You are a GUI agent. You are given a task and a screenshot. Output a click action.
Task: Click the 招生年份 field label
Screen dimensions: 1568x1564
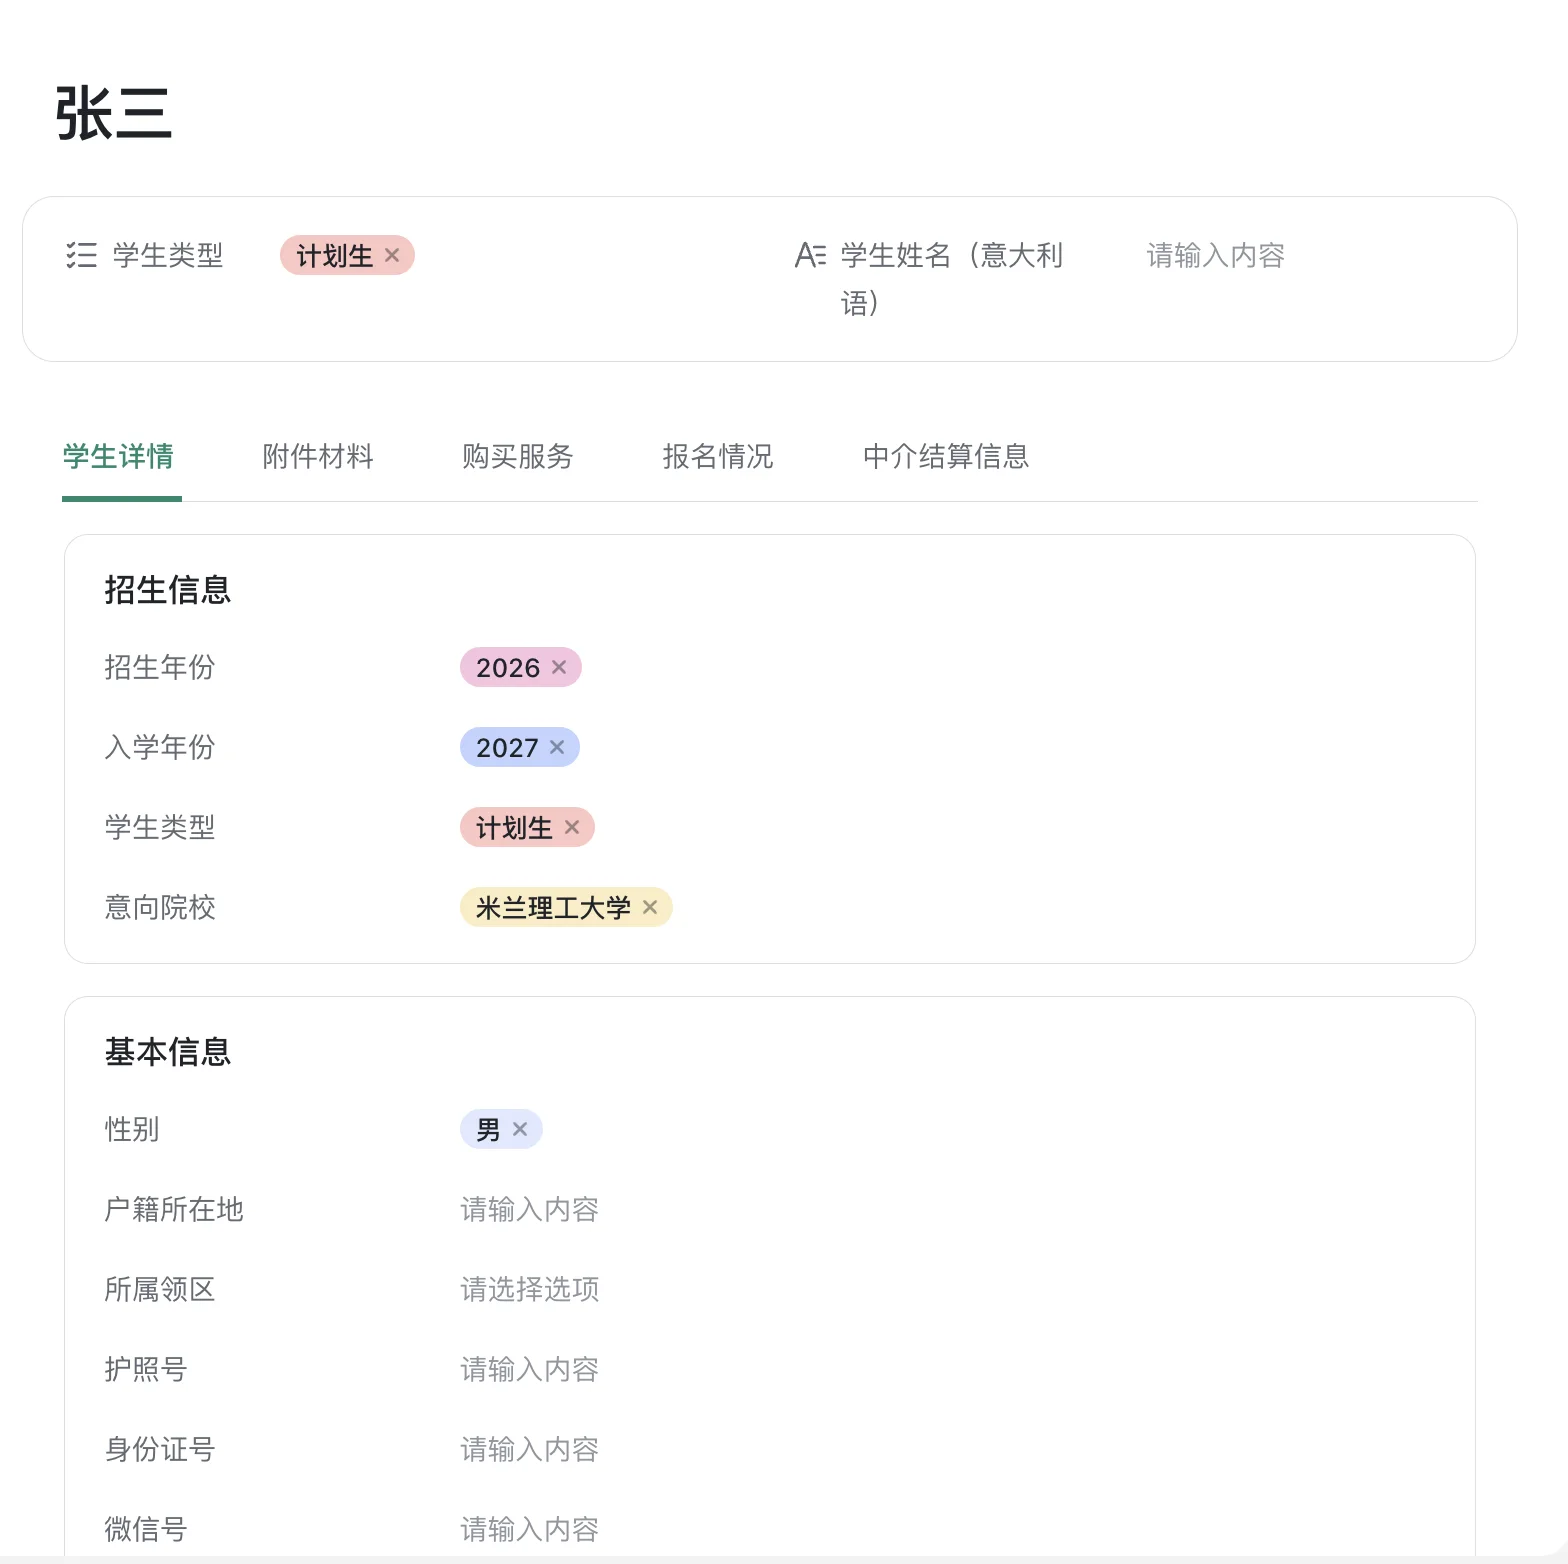pyautogui.click(x=160, y=667)
